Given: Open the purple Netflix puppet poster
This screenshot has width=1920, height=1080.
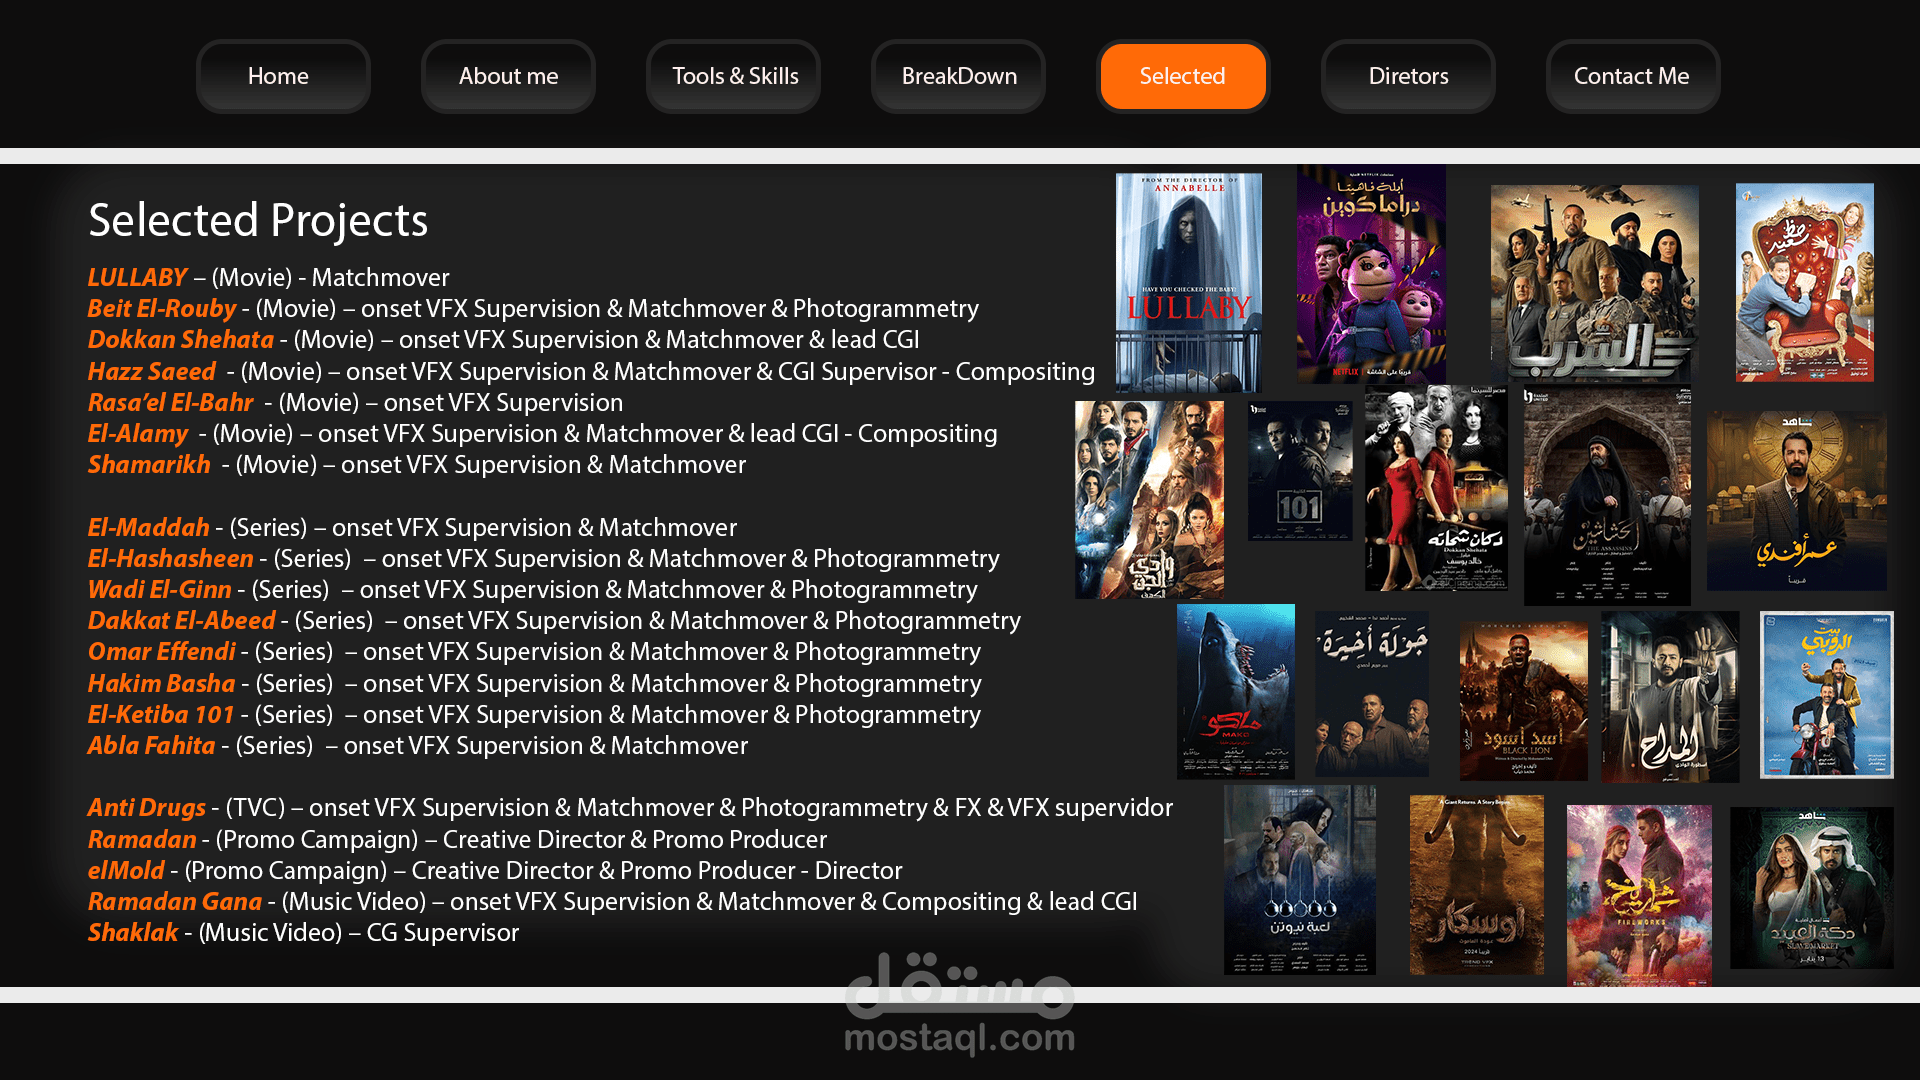Looking at the screenshot, I should (1370, 274).
